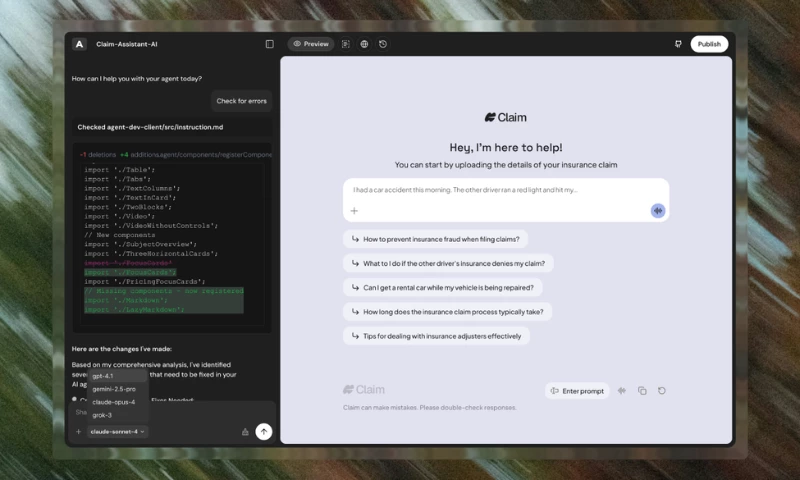This screenshot has height=480, width=800.
Task: Open the version history clock icon
Action: [383, 44]
